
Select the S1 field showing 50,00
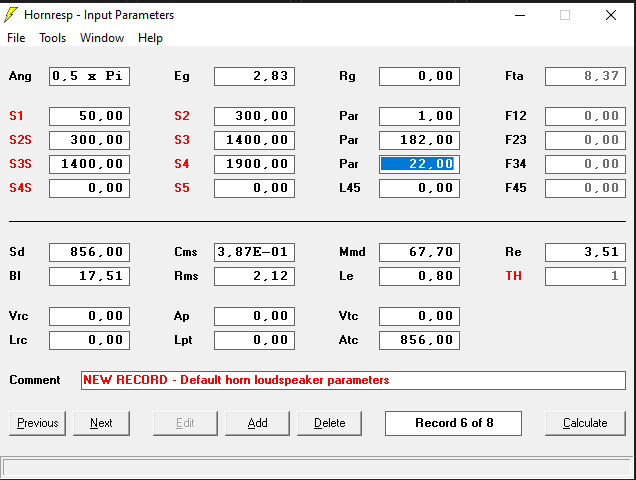coord(90,116)
